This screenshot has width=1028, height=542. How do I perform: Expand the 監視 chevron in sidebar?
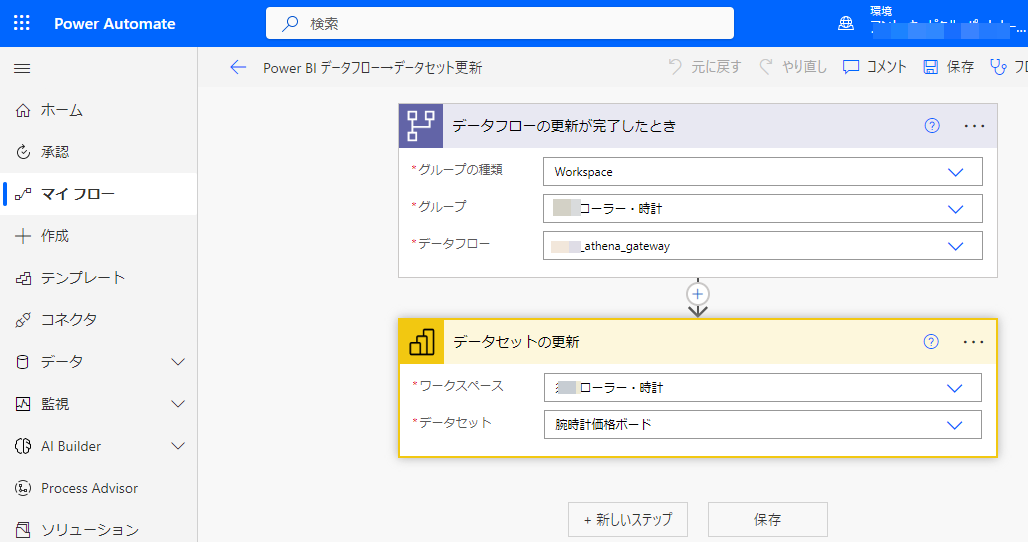pos(178,404)
